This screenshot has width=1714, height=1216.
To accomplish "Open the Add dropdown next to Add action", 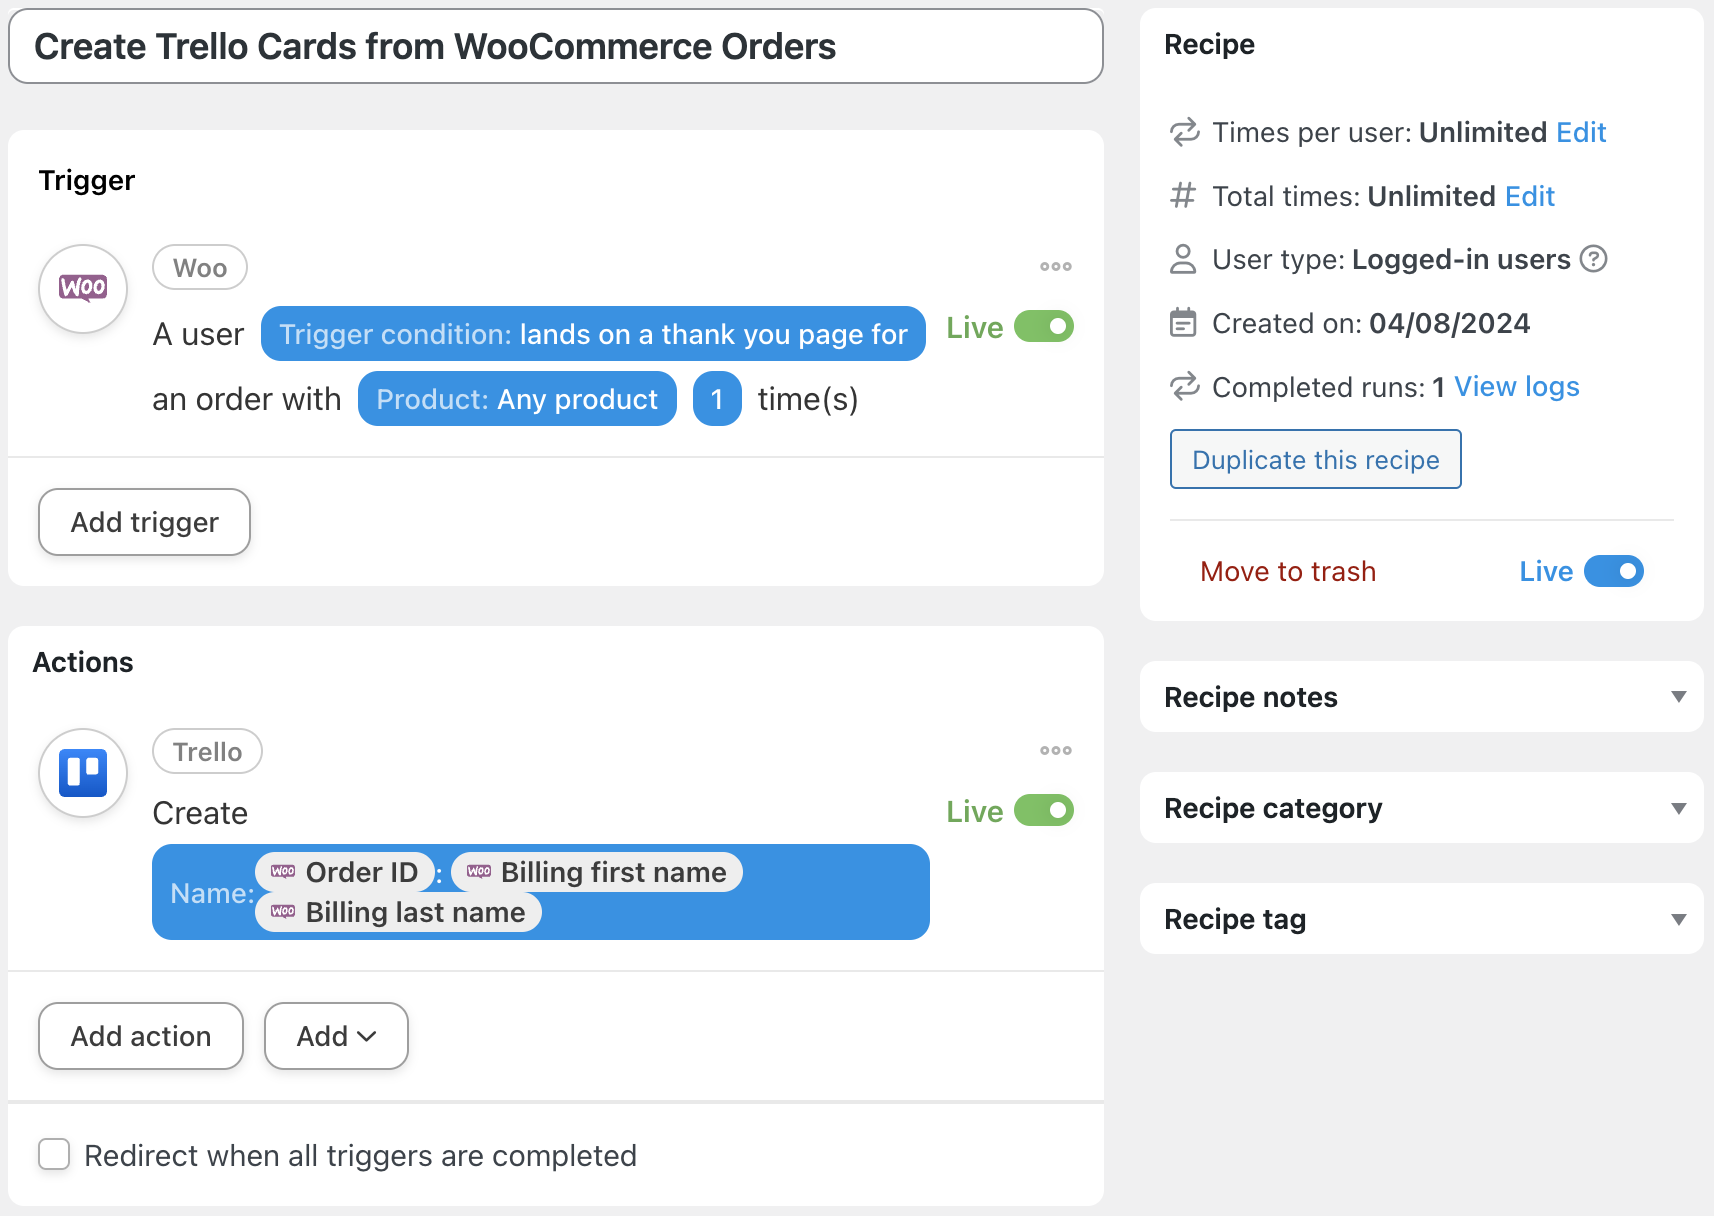I will [336, 1036].
